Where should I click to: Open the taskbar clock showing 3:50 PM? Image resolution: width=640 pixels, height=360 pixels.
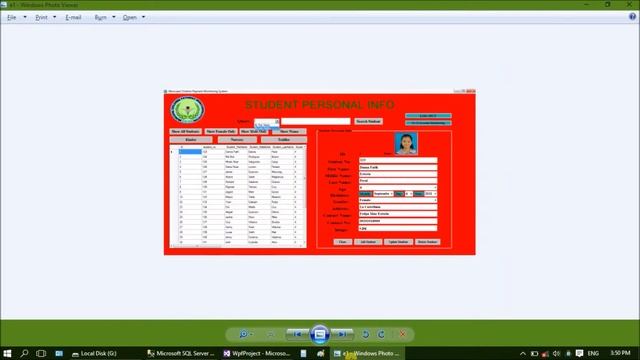[620, 353]
